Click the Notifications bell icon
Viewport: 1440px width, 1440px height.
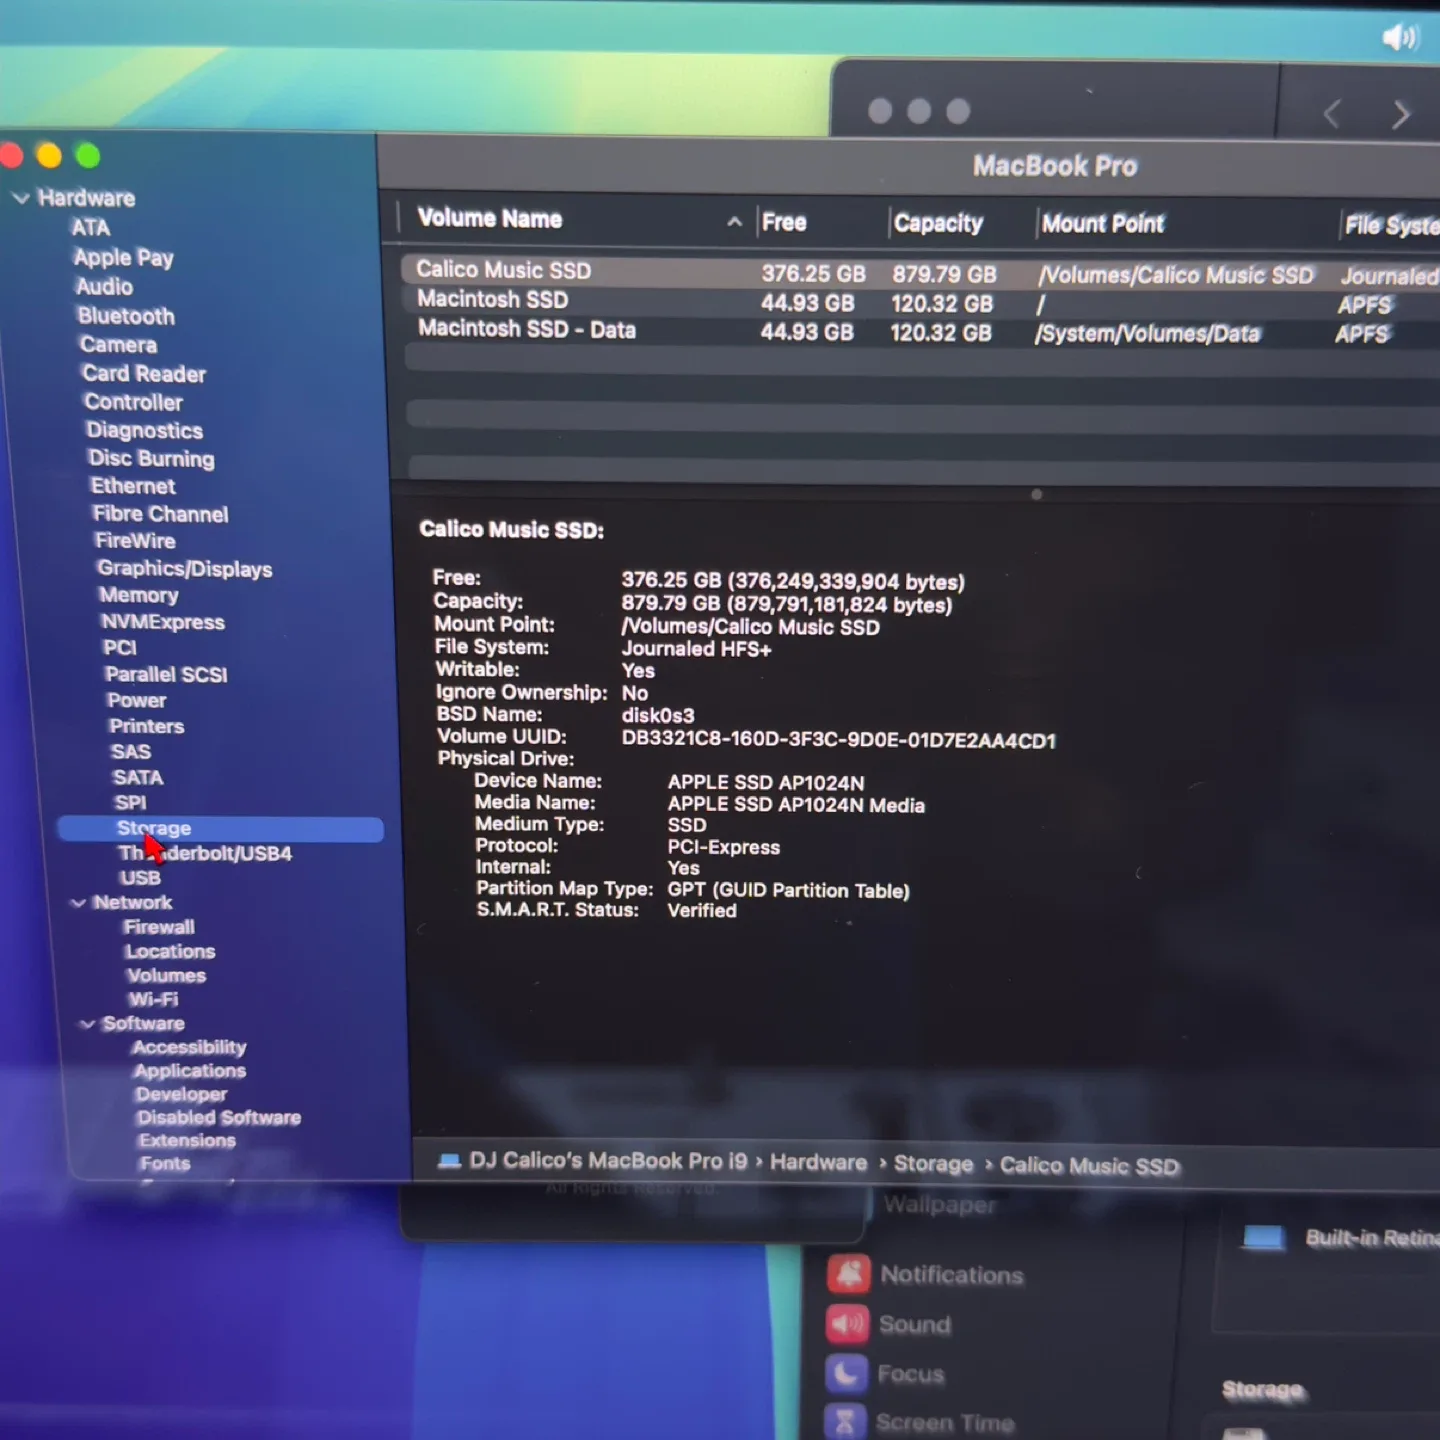849,1273
